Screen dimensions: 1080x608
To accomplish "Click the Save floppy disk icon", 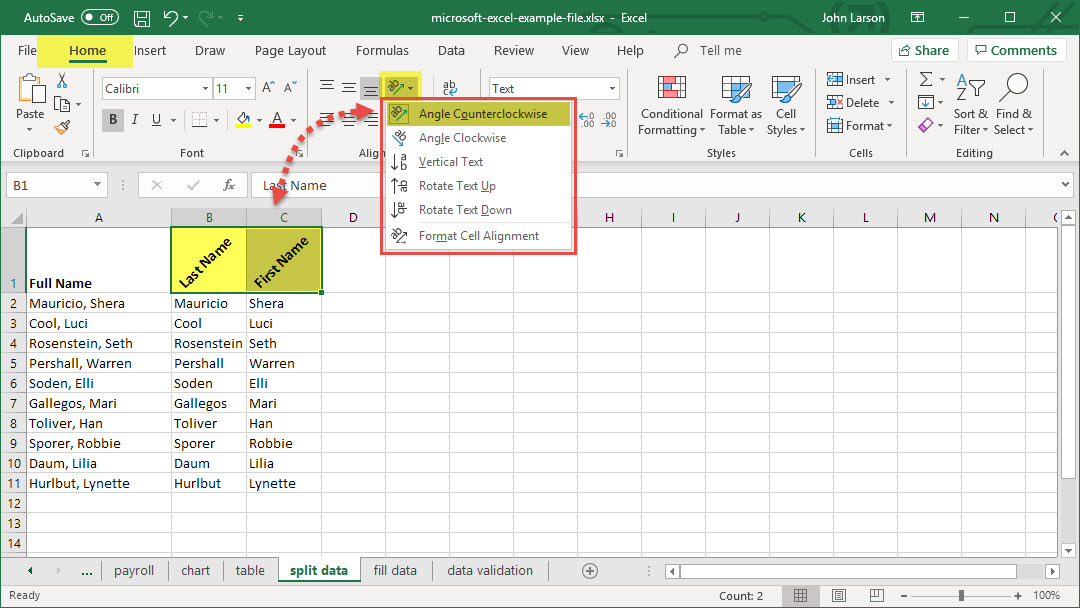I will (x=142, y=18).
